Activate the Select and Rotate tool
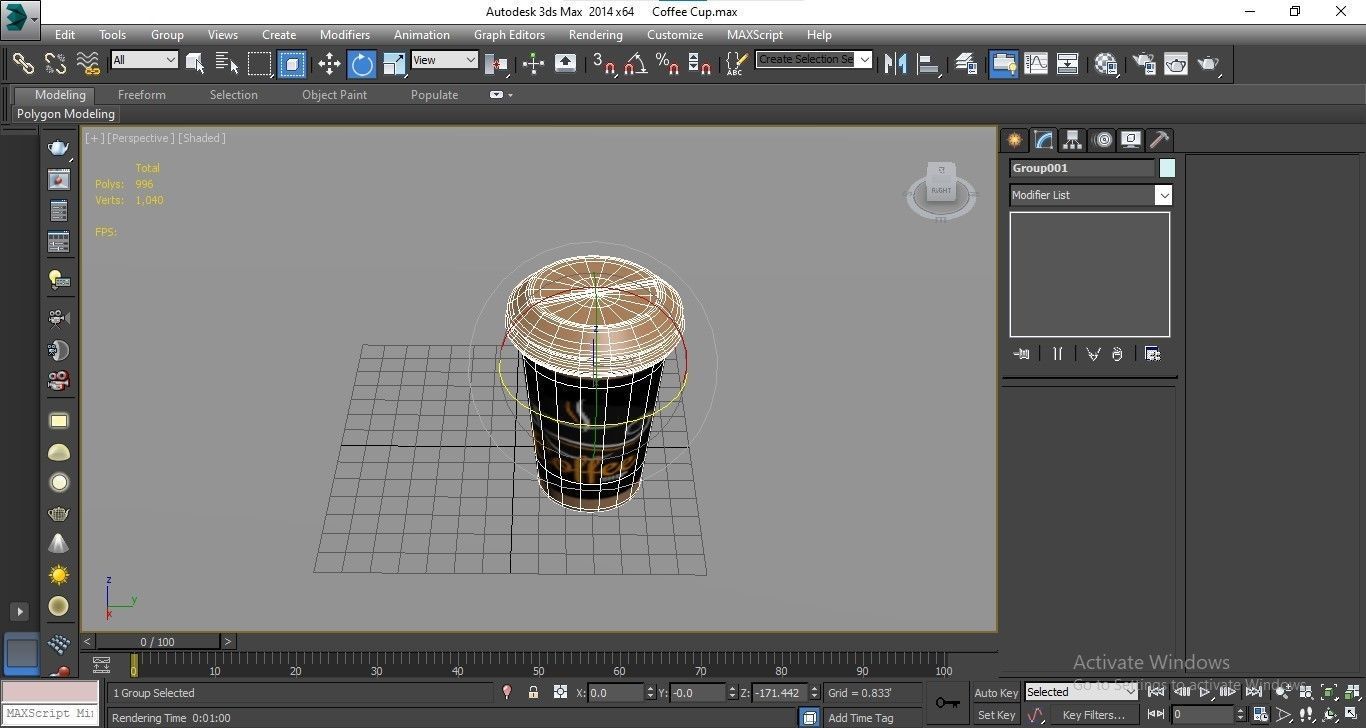Screen dimensions: 1366x728 coord(361,63)
